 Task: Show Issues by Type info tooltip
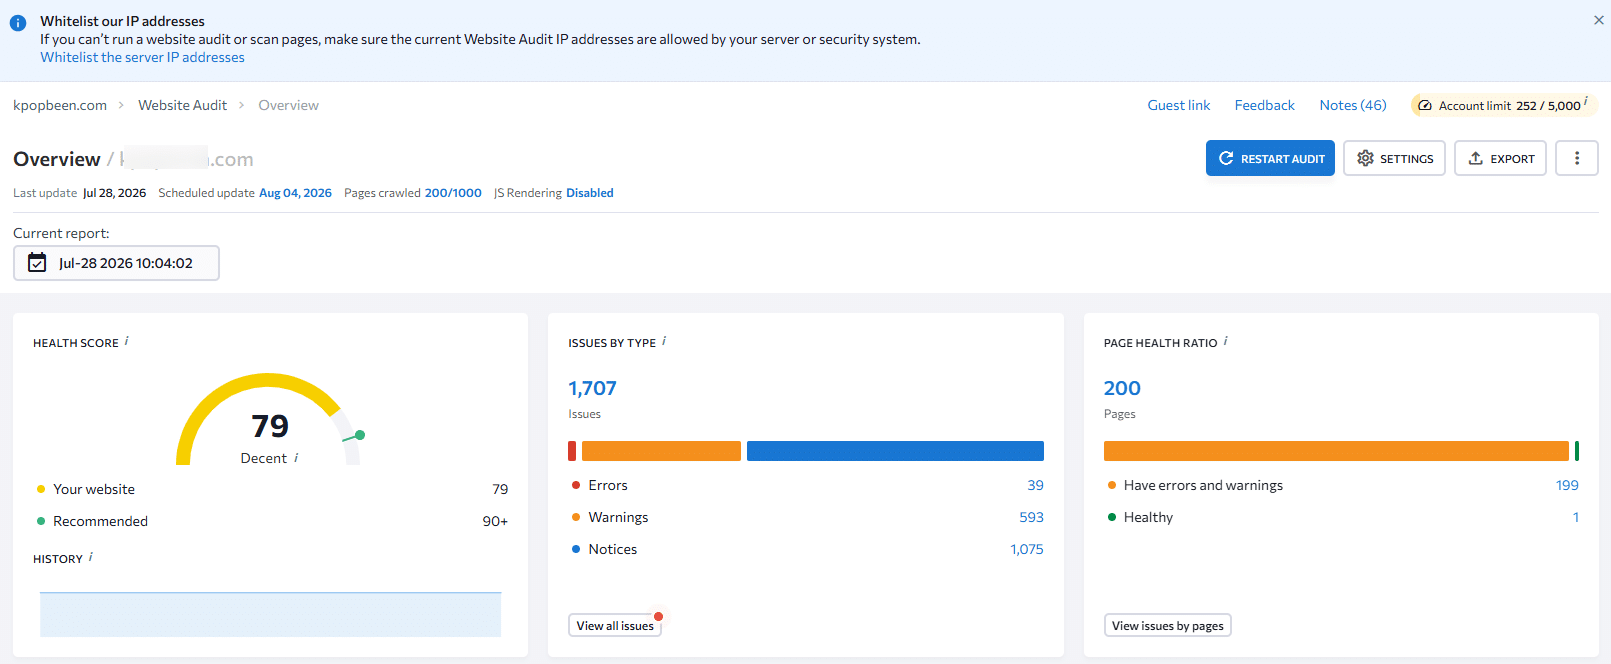(x=664, y=341)
